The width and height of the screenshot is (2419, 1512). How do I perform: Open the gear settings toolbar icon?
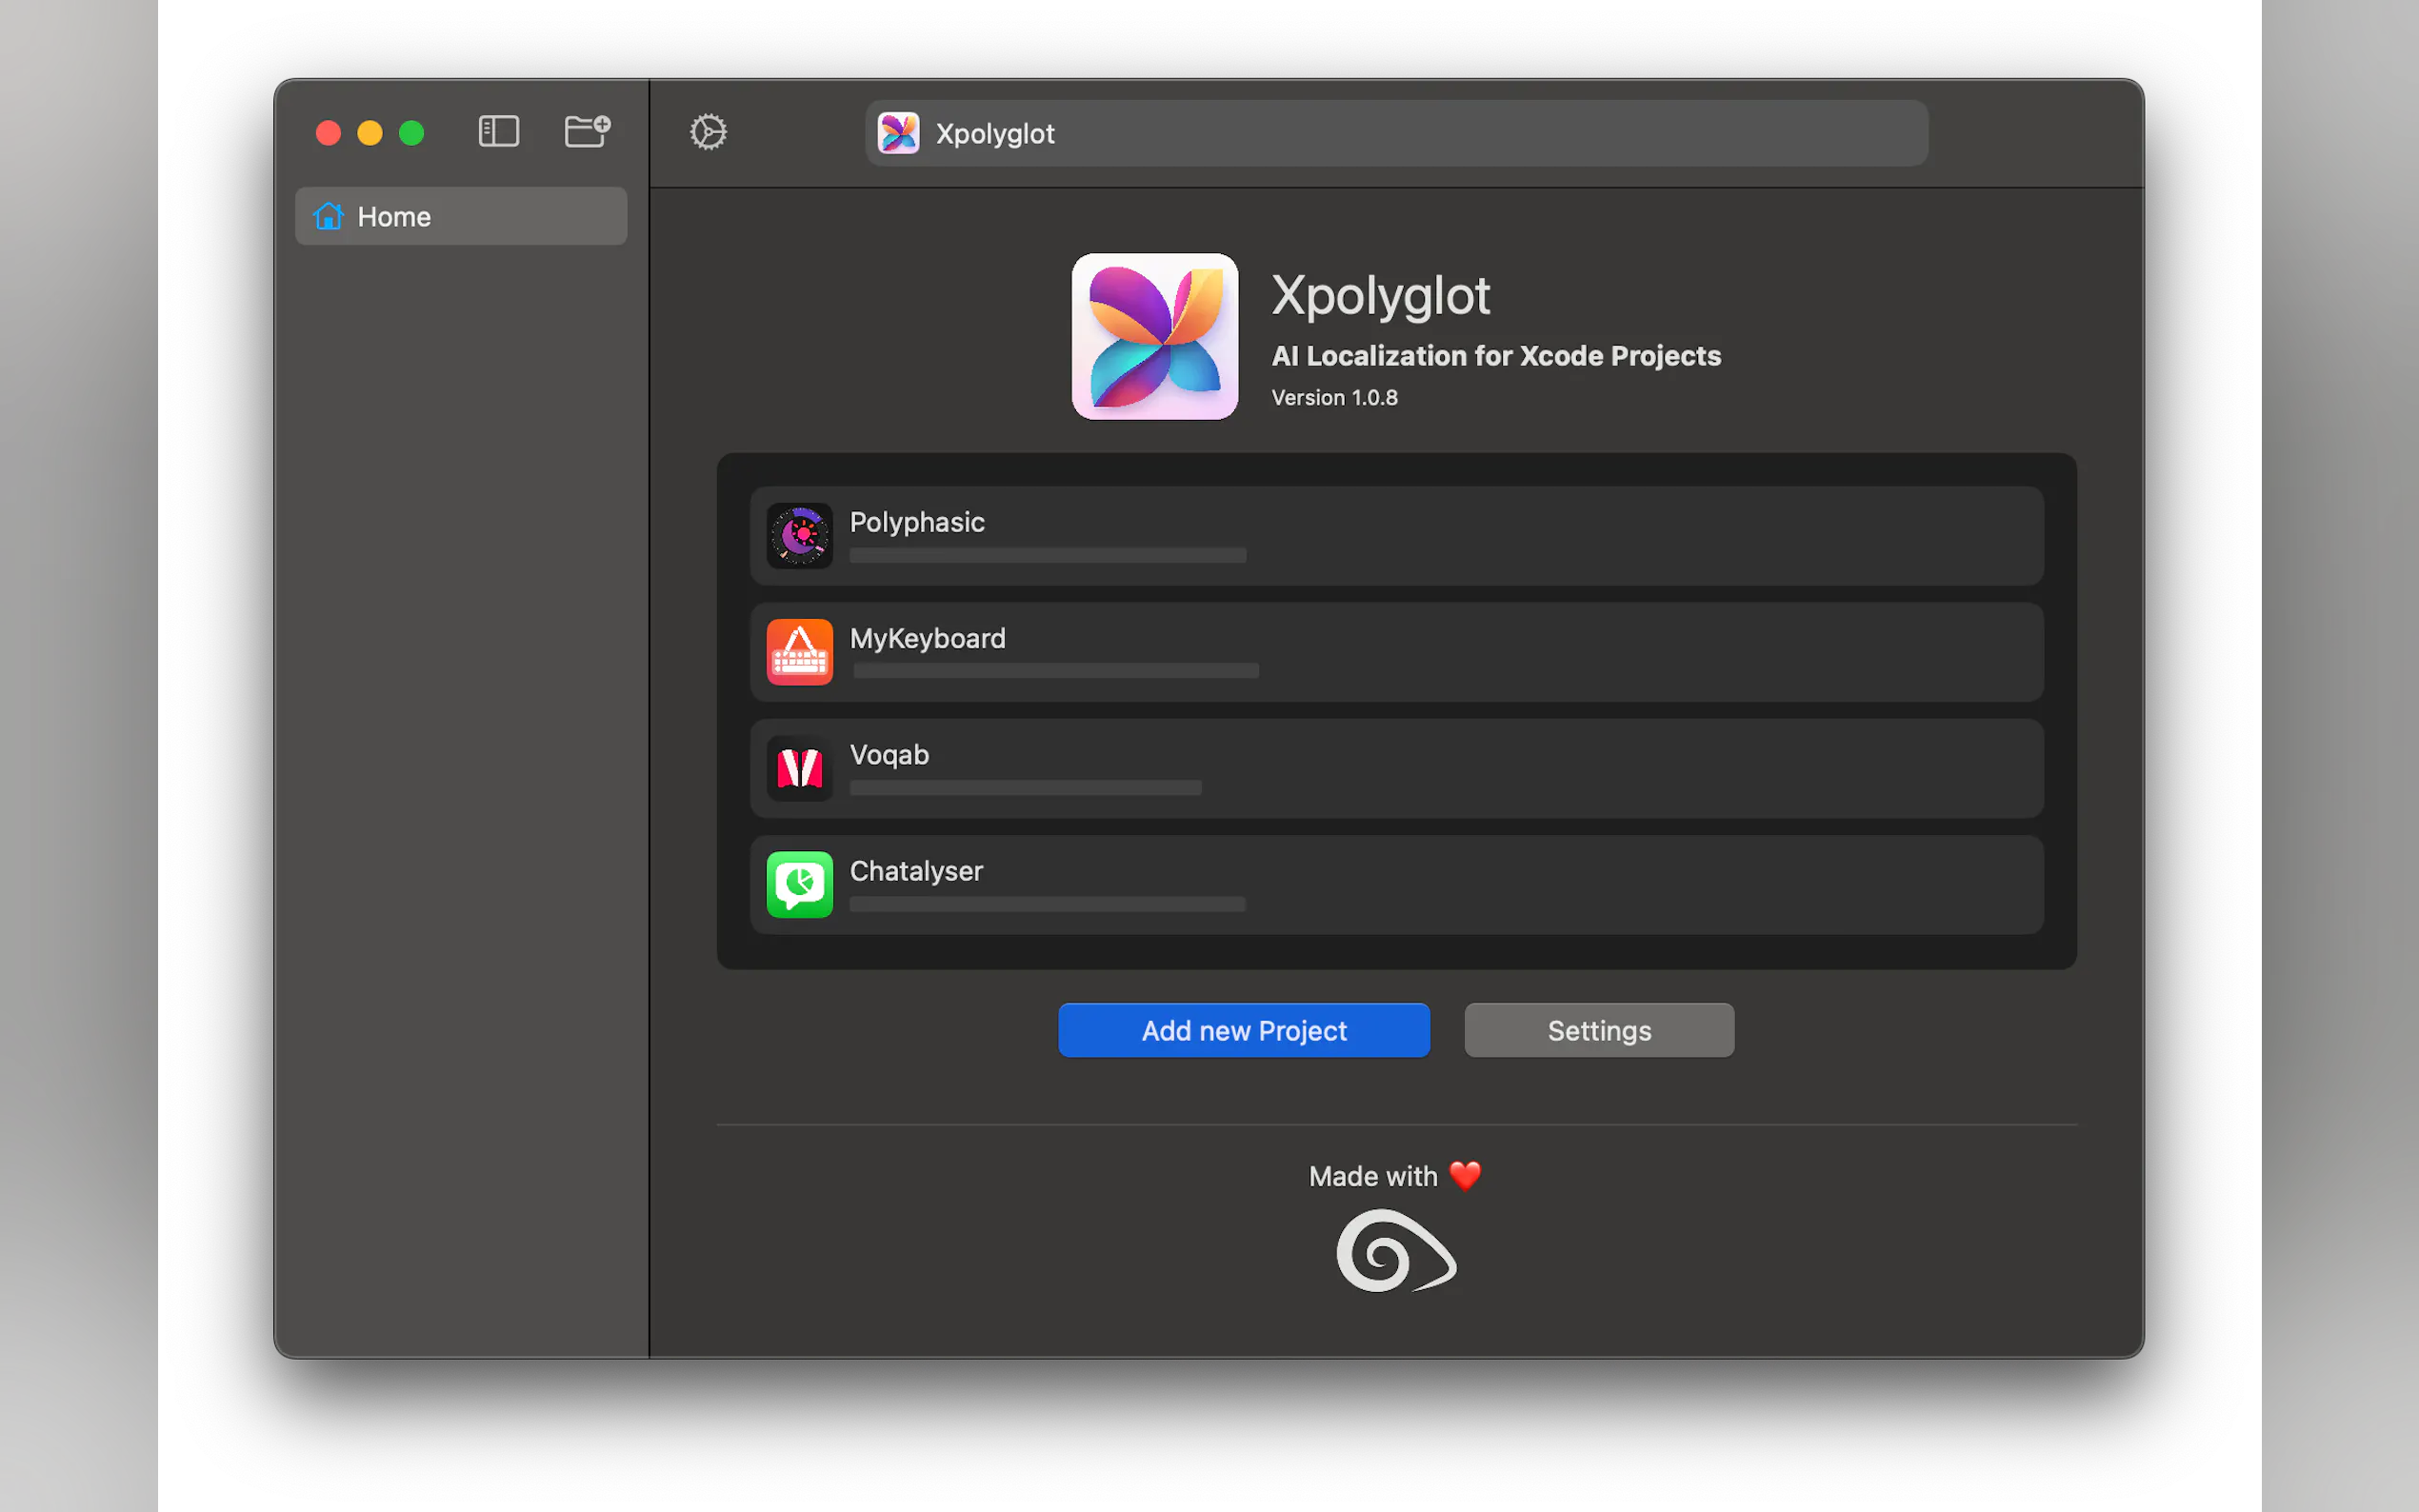(x=708, y=132)
